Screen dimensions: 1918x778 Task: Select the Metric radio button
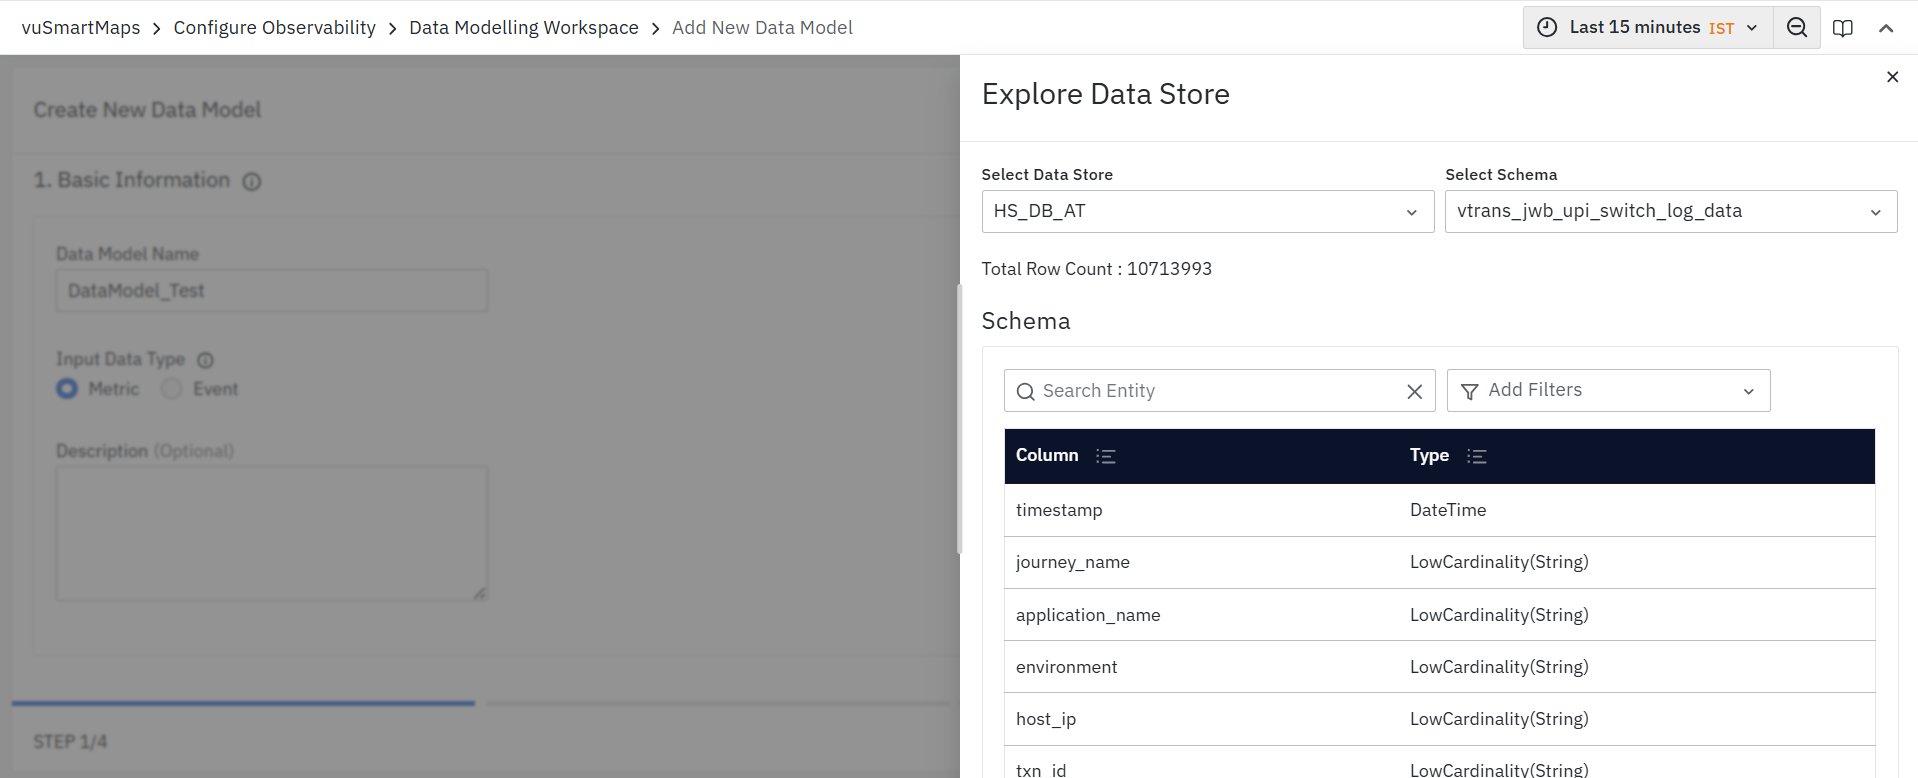67,389
